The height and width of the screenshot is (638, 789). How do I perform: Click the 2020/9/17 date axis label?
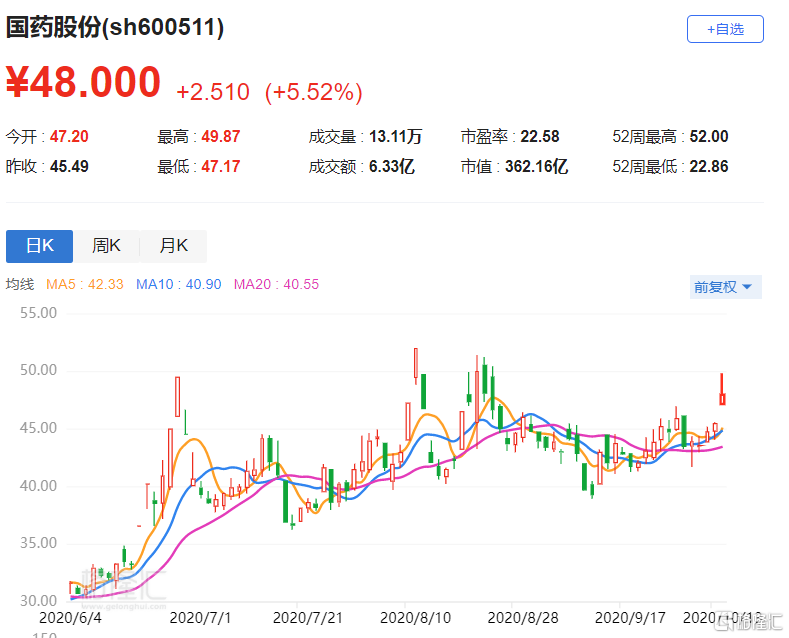(630, 618)
